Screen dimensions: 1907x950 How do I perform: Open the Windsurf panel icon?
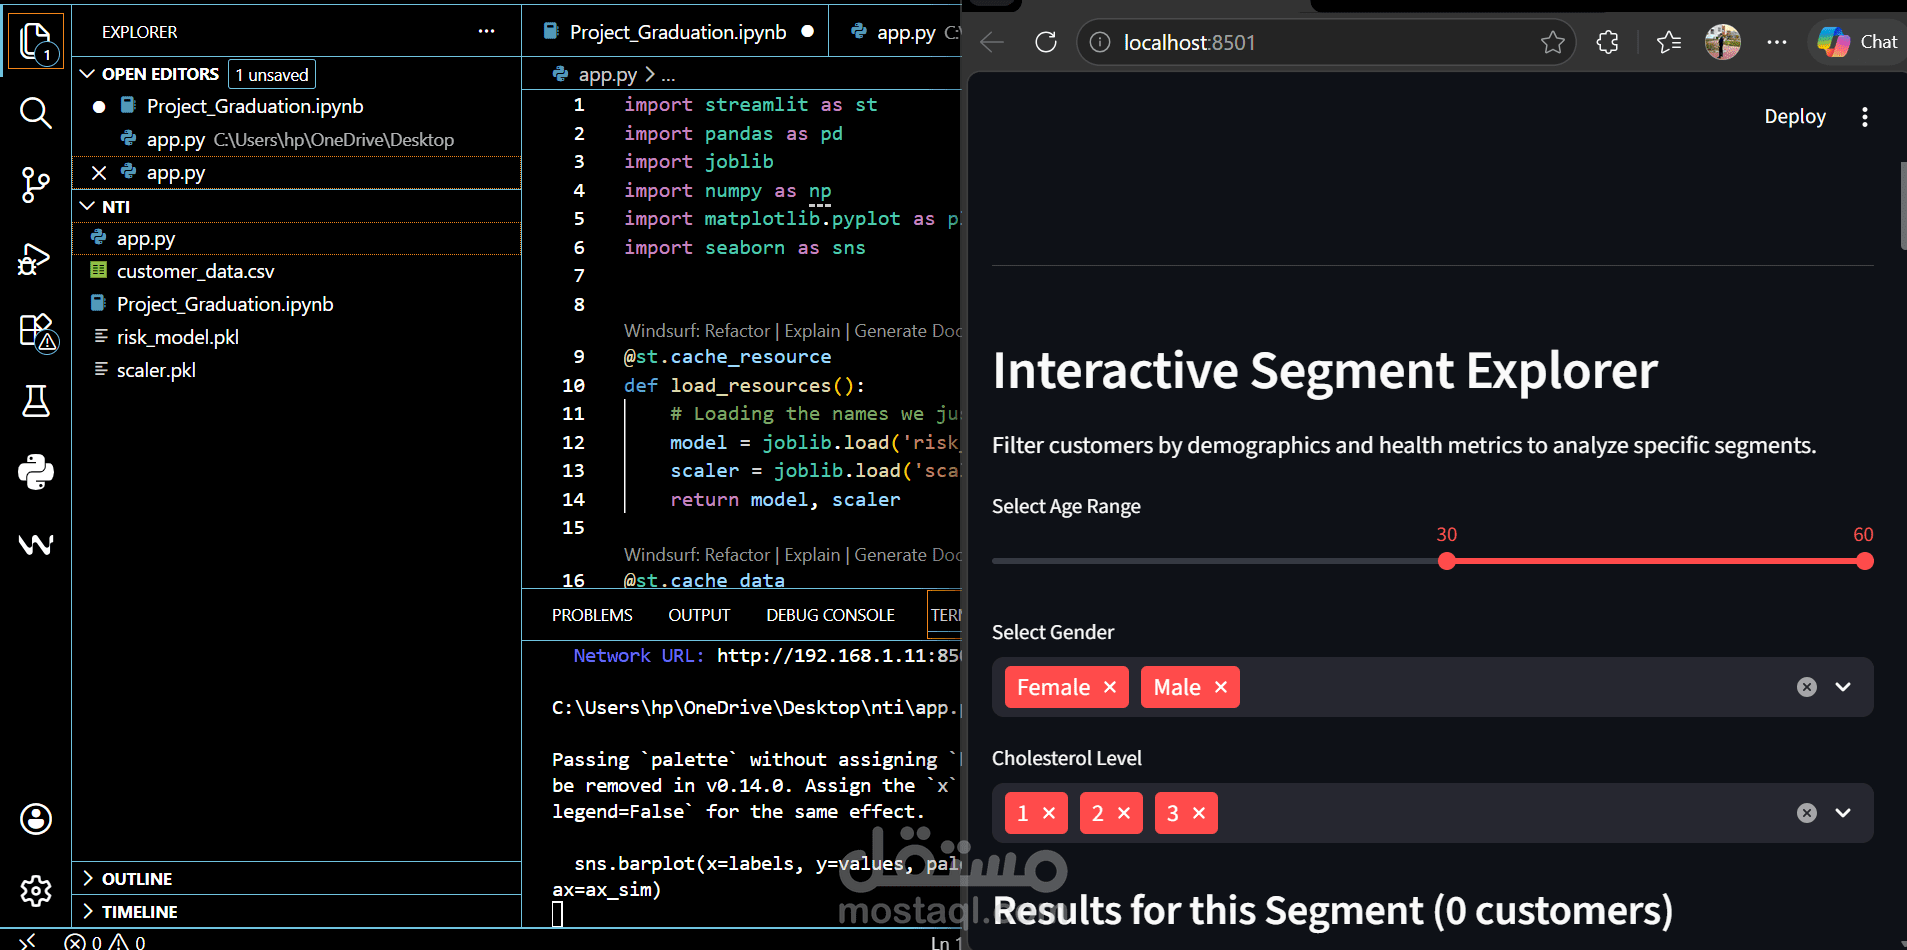click(x=36, y=544)
